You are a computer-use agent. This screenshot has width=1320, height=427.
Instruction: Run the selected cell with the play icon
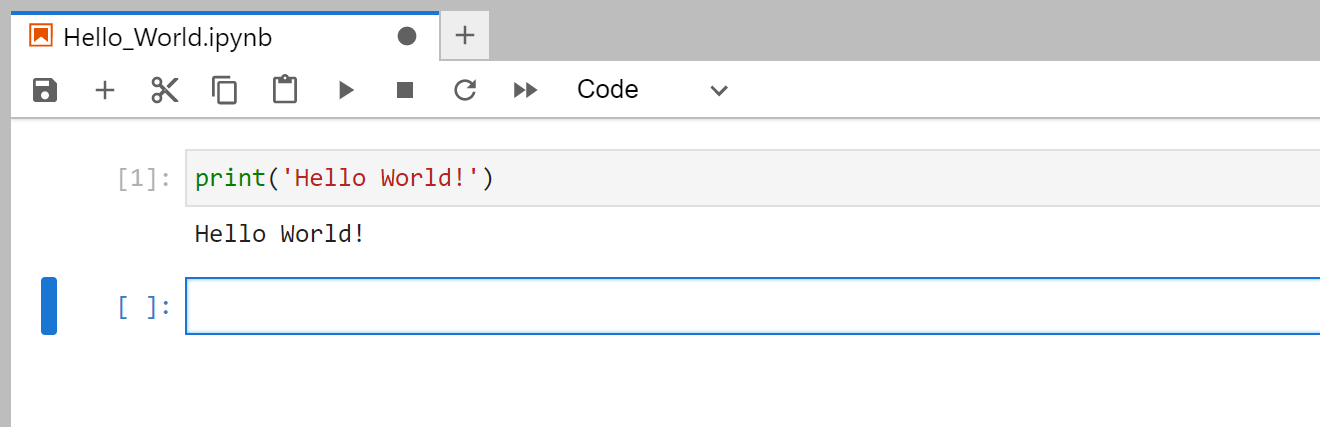click(x=346, y=90)
